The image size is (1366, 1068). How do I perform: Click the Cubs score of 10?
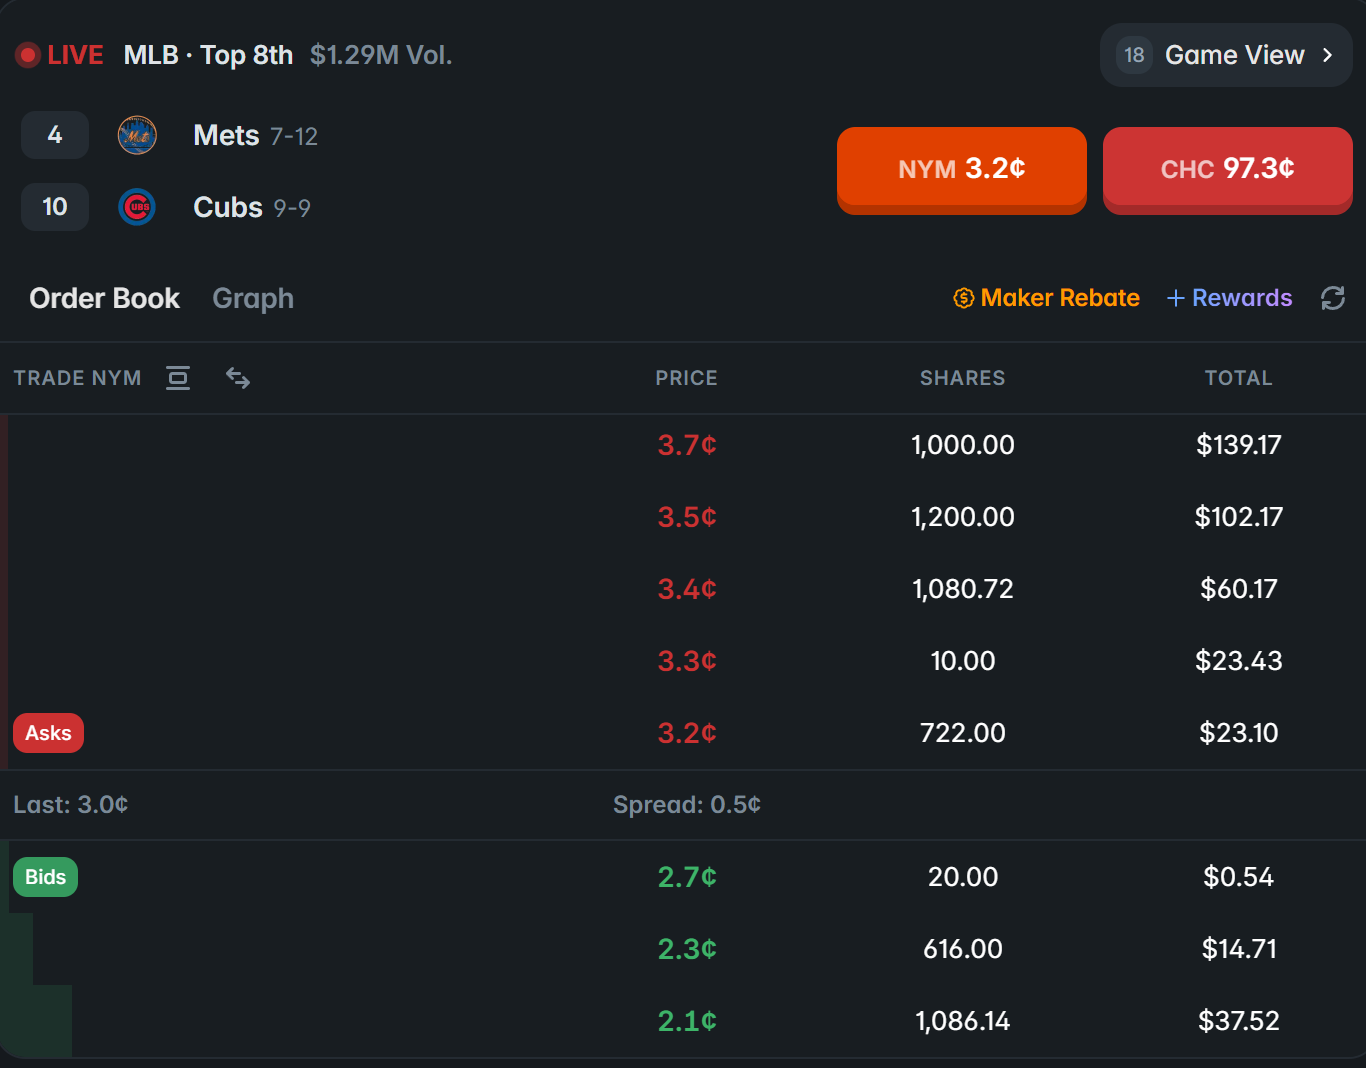55,207
